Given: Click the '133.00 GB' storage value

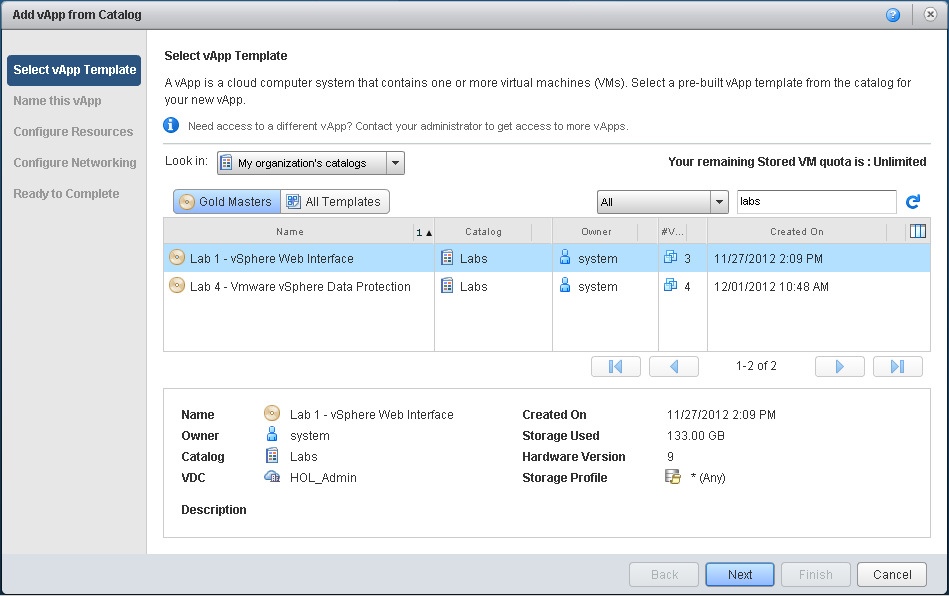Looking at the screenshot, I should [695, 436].
